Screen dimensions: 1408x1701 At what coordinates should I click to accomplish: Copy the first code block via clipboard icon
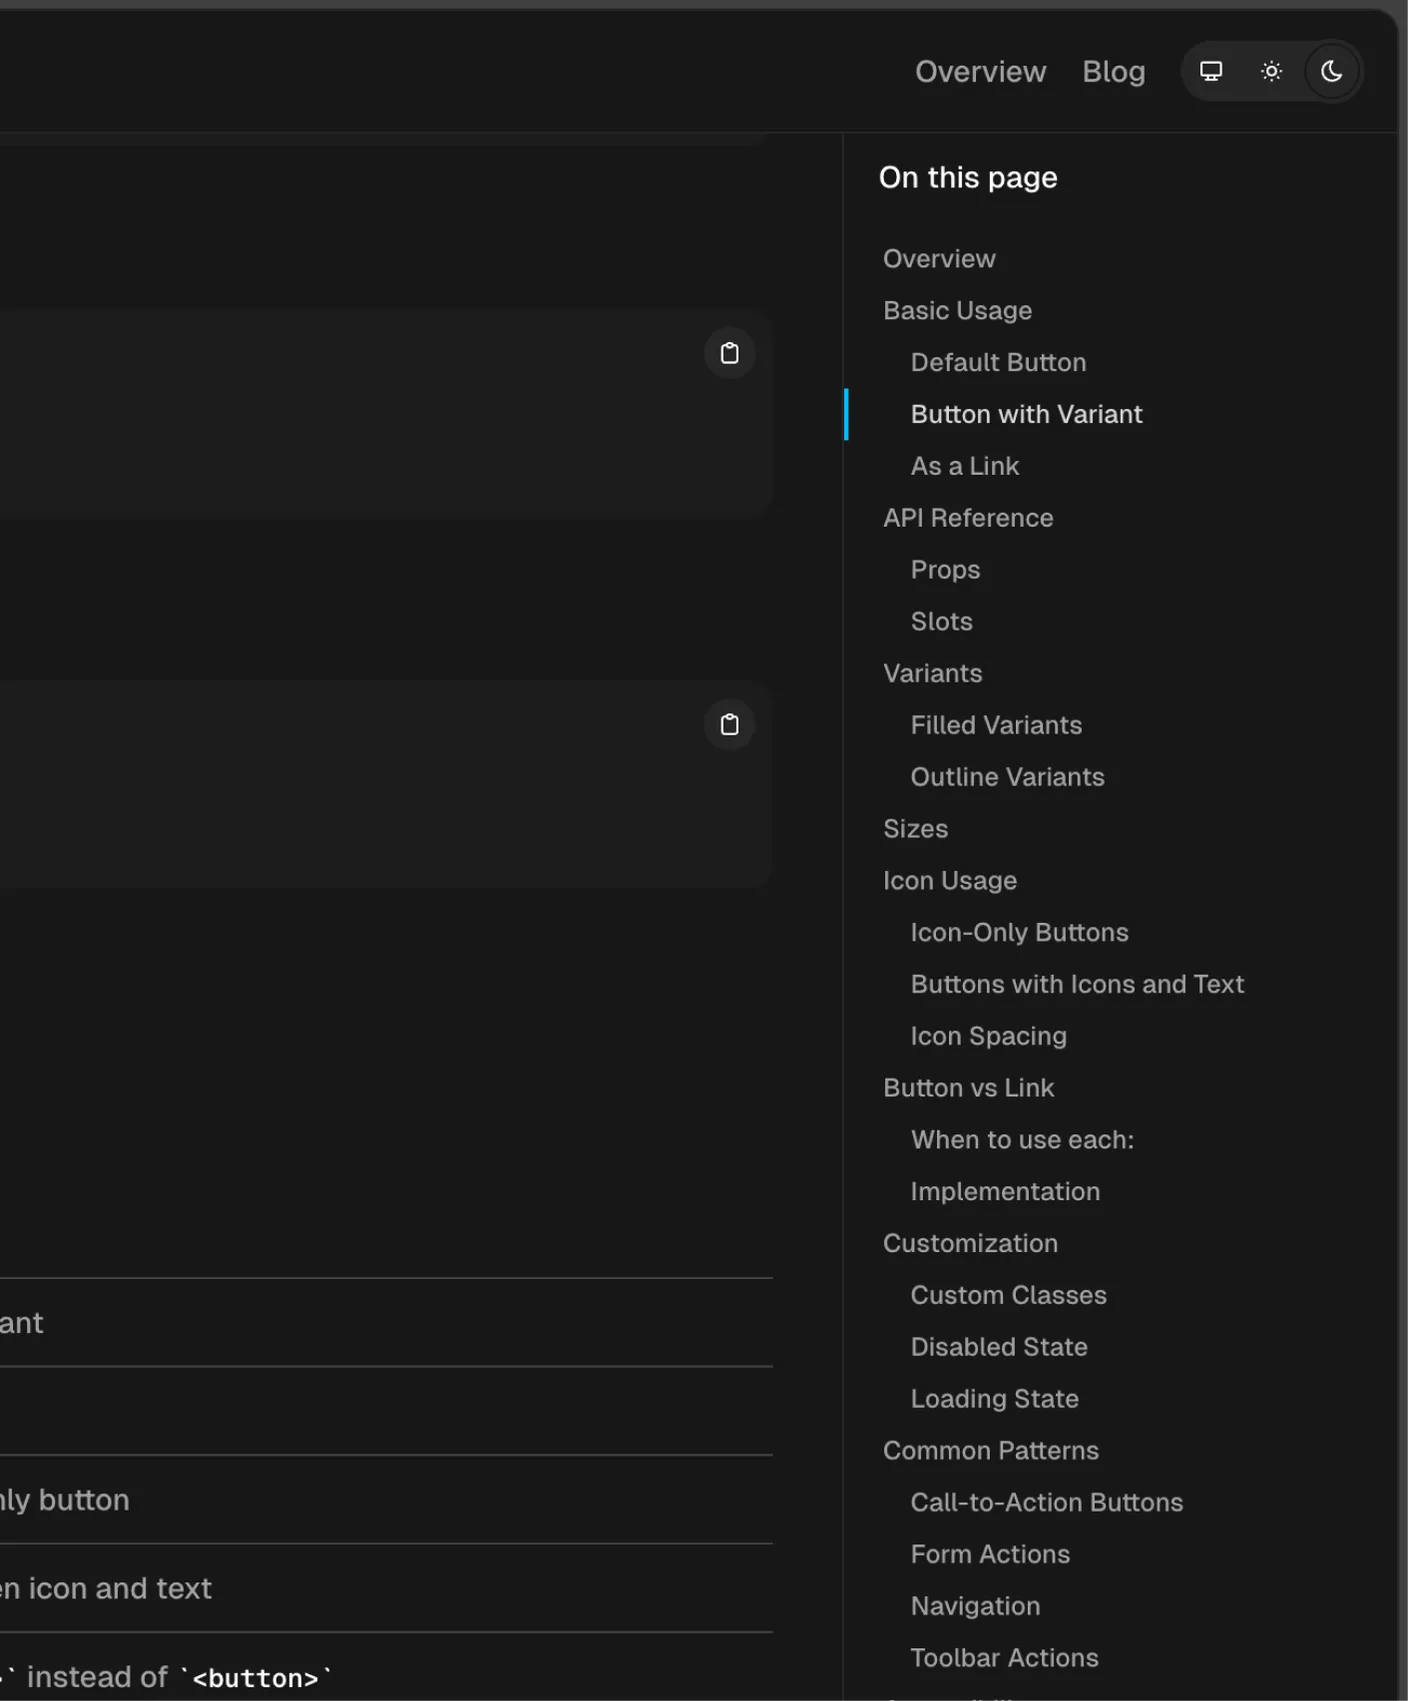pyautogui.click(x=729, y=353)
